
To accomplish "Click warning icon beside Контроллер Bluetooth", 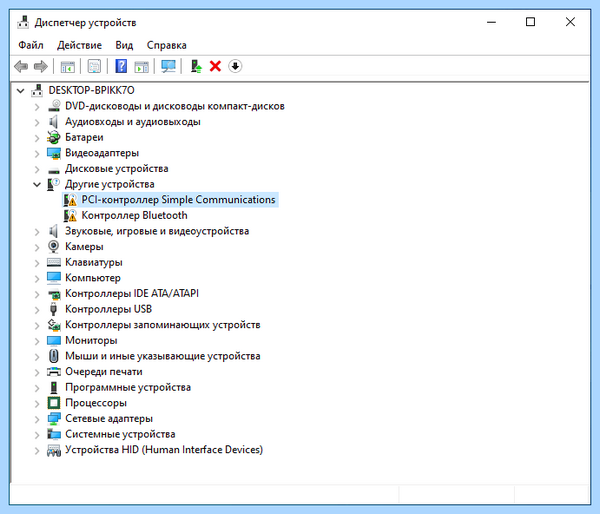I will pos(70,215).
